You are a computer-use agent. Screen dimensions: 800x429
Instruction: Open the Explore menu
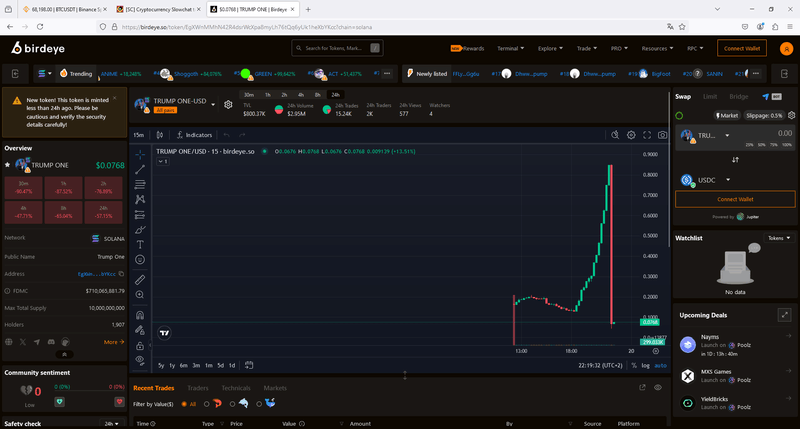(550, 48)
